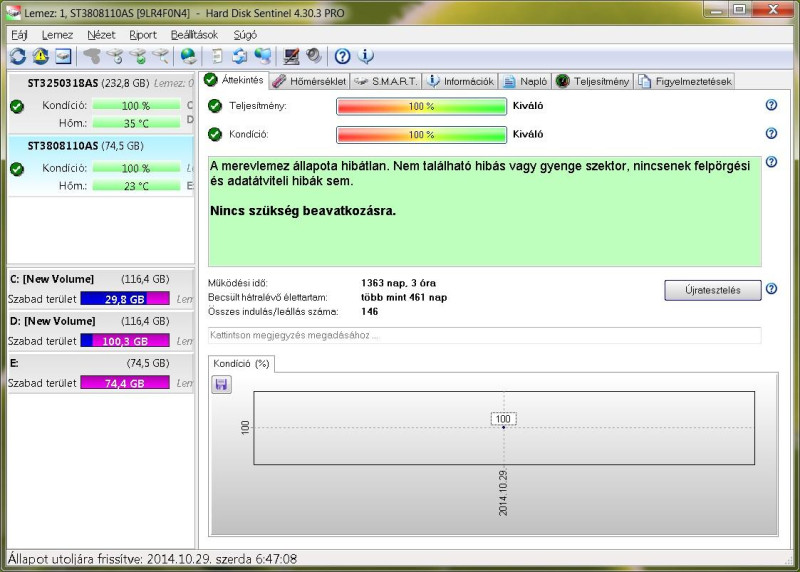Image resolution: width=800 pixels, height=572 pixels.
Task: Click help icon next to Újratesztelés button
Action: 771,289
